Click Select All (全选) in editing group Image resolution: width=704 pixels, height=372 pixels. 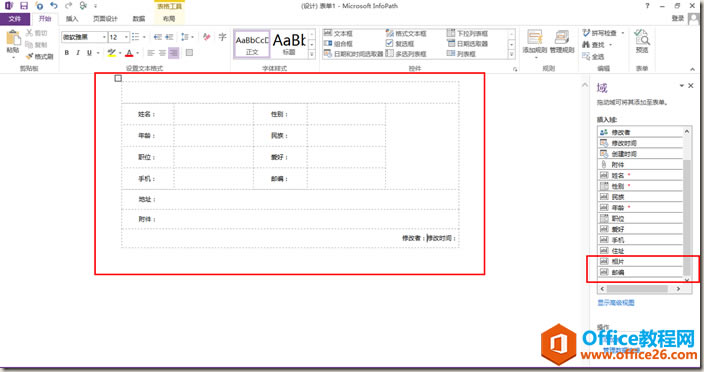coord(593,57)
